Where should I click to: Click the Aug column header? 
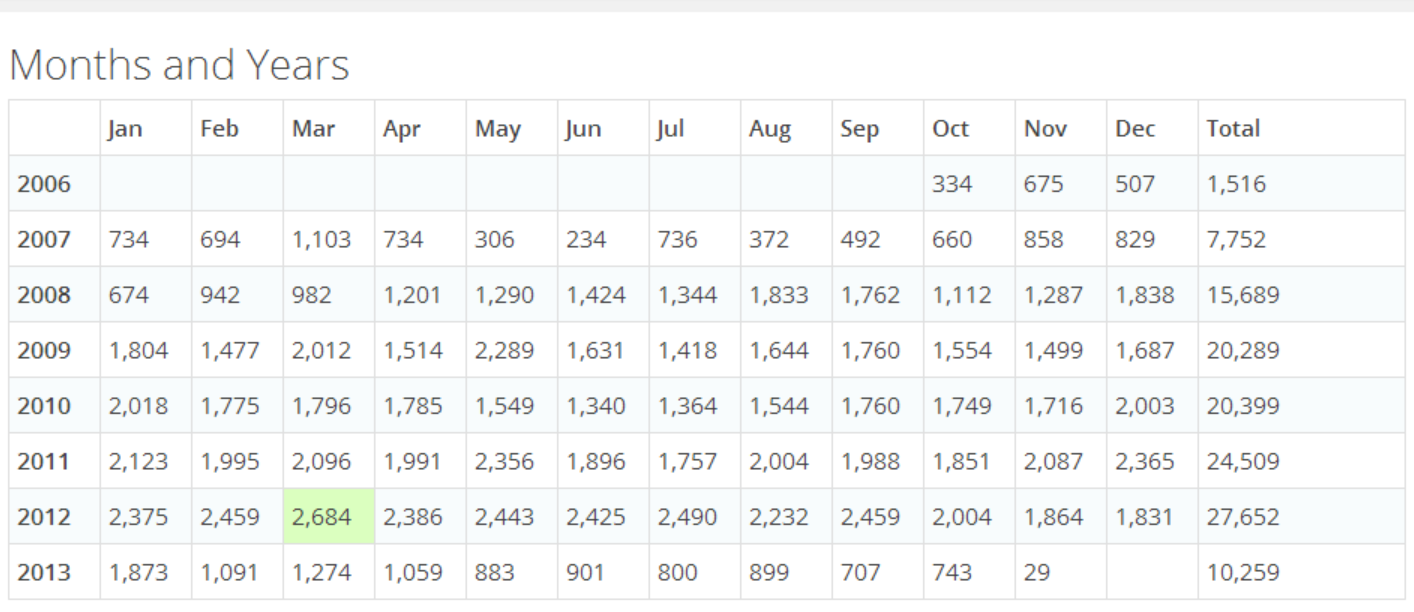pos(769,129)
